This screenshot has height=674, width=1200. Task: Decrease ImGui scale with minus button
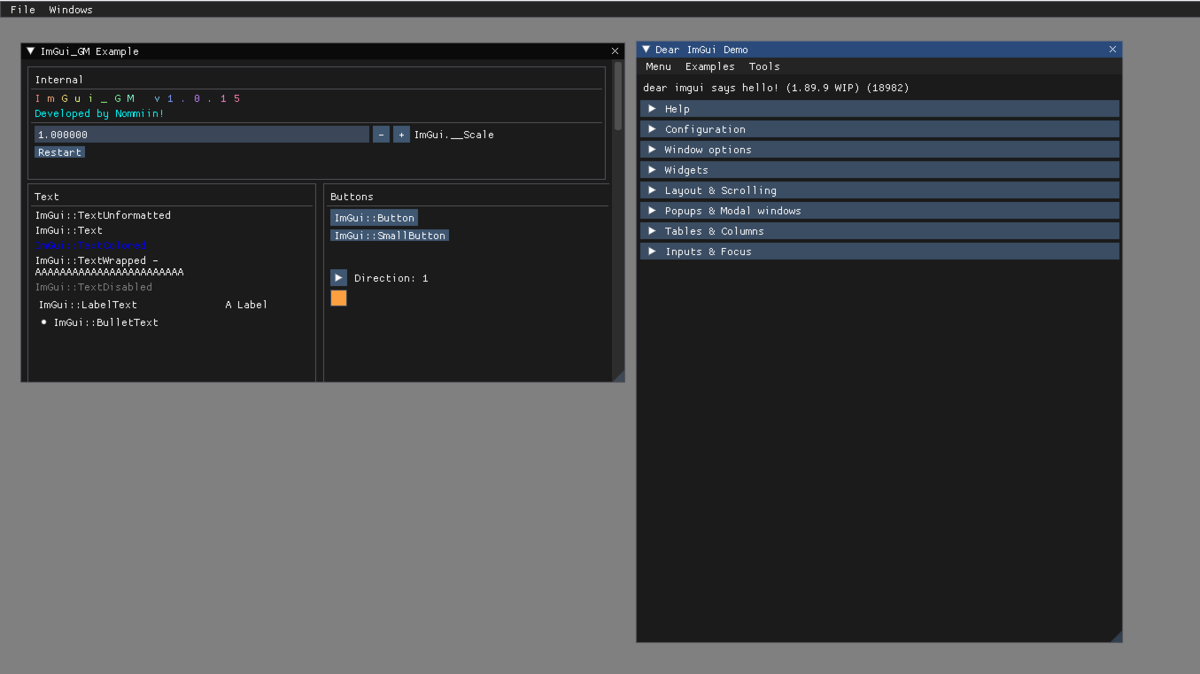coord(381,134)
